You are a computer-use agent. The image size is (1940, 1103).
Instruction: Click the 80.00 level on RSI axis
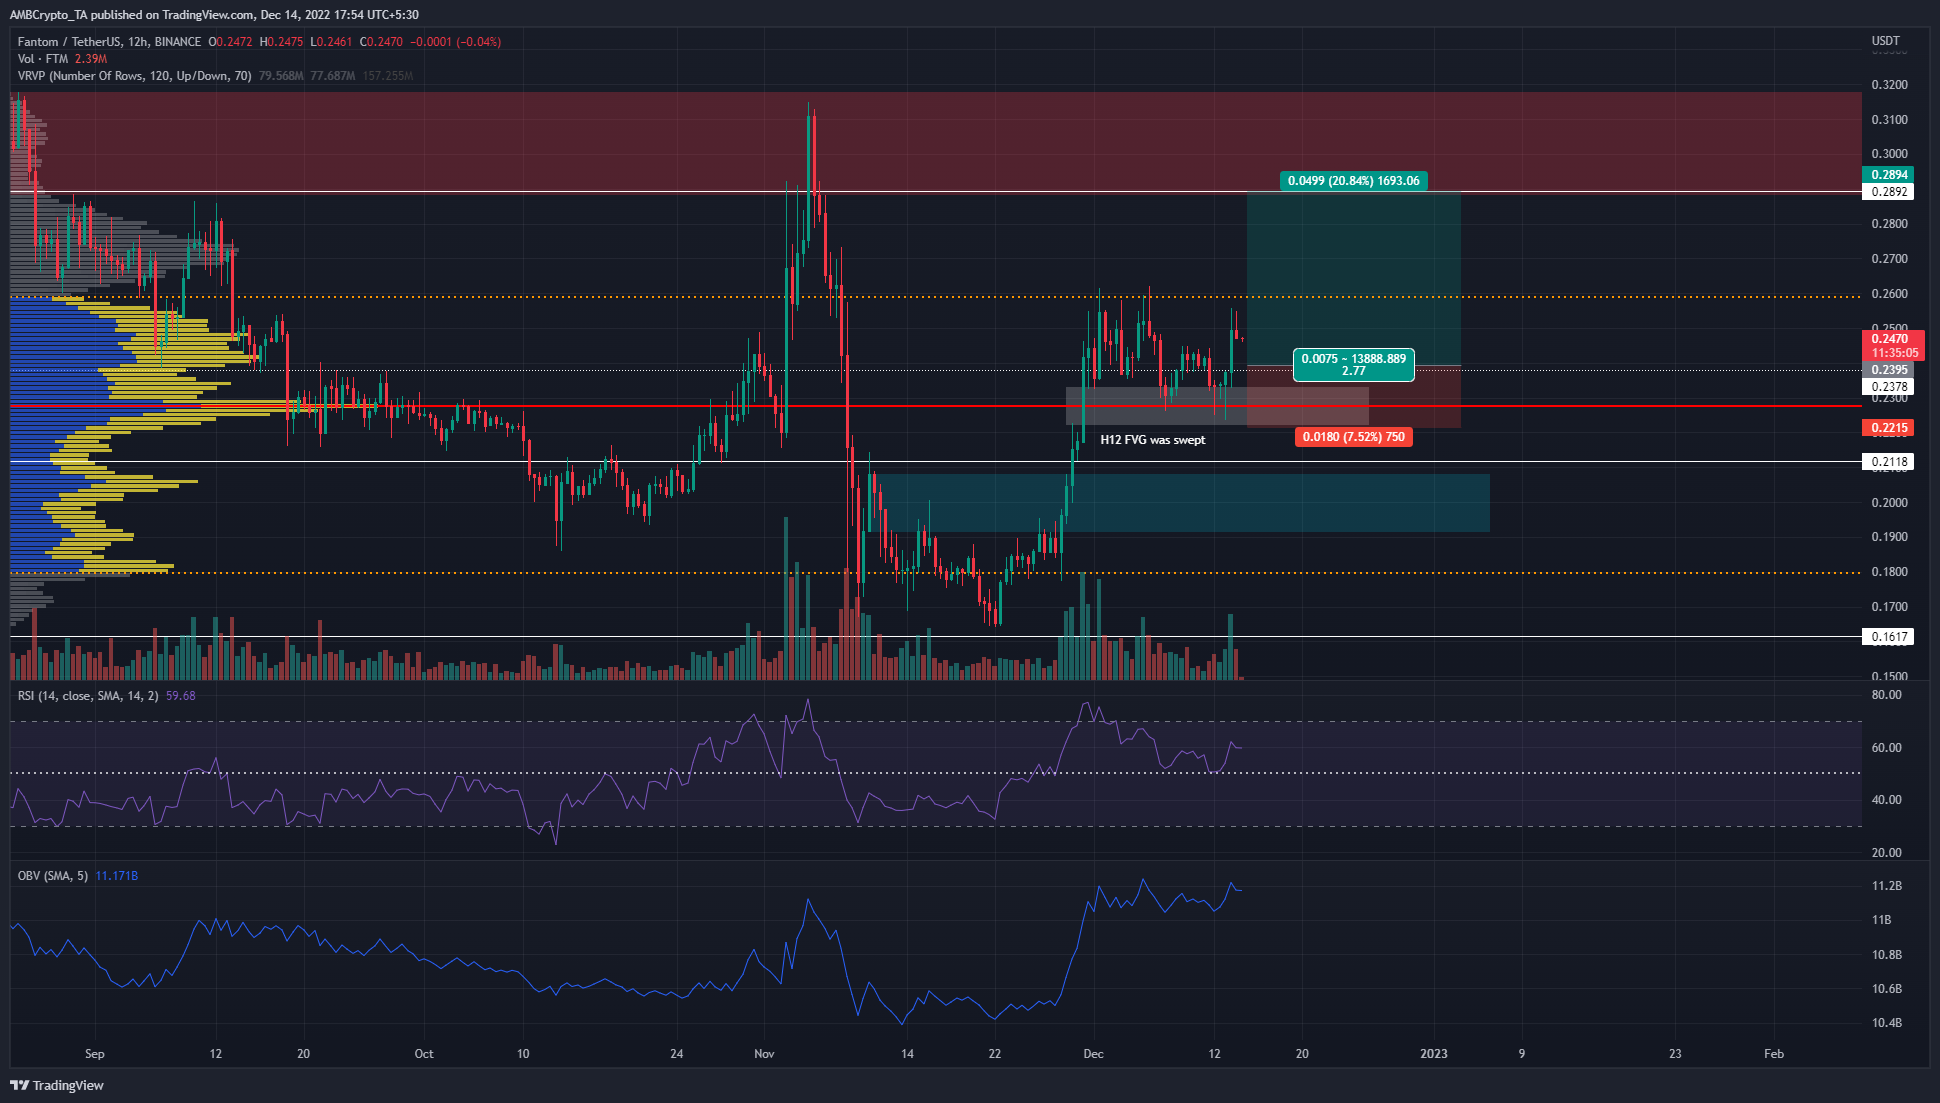[1886, 695]
